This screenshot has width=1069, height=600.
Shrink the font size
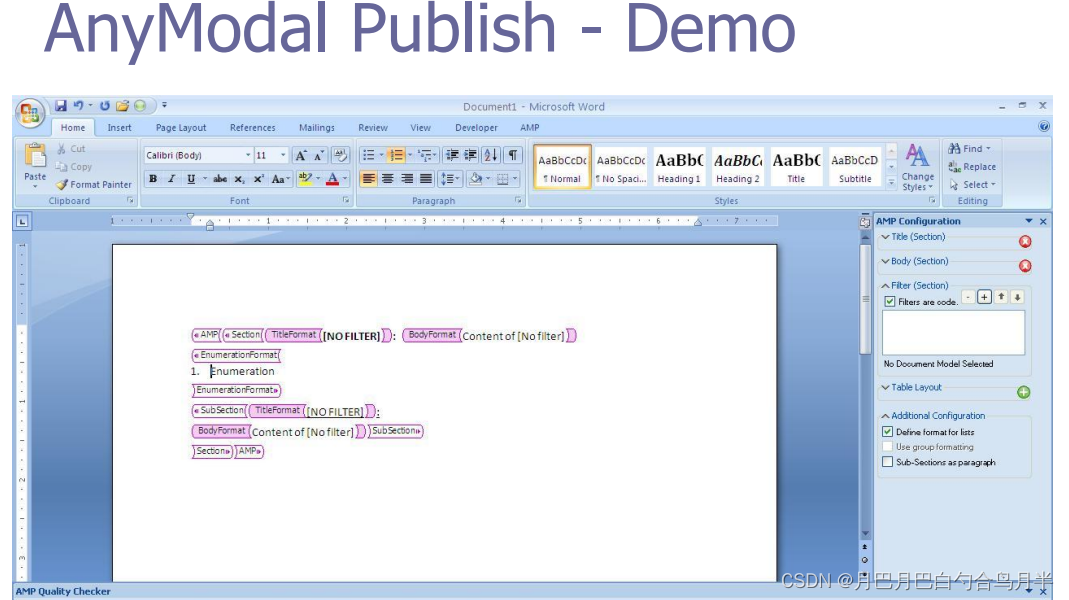coord(318,155)
